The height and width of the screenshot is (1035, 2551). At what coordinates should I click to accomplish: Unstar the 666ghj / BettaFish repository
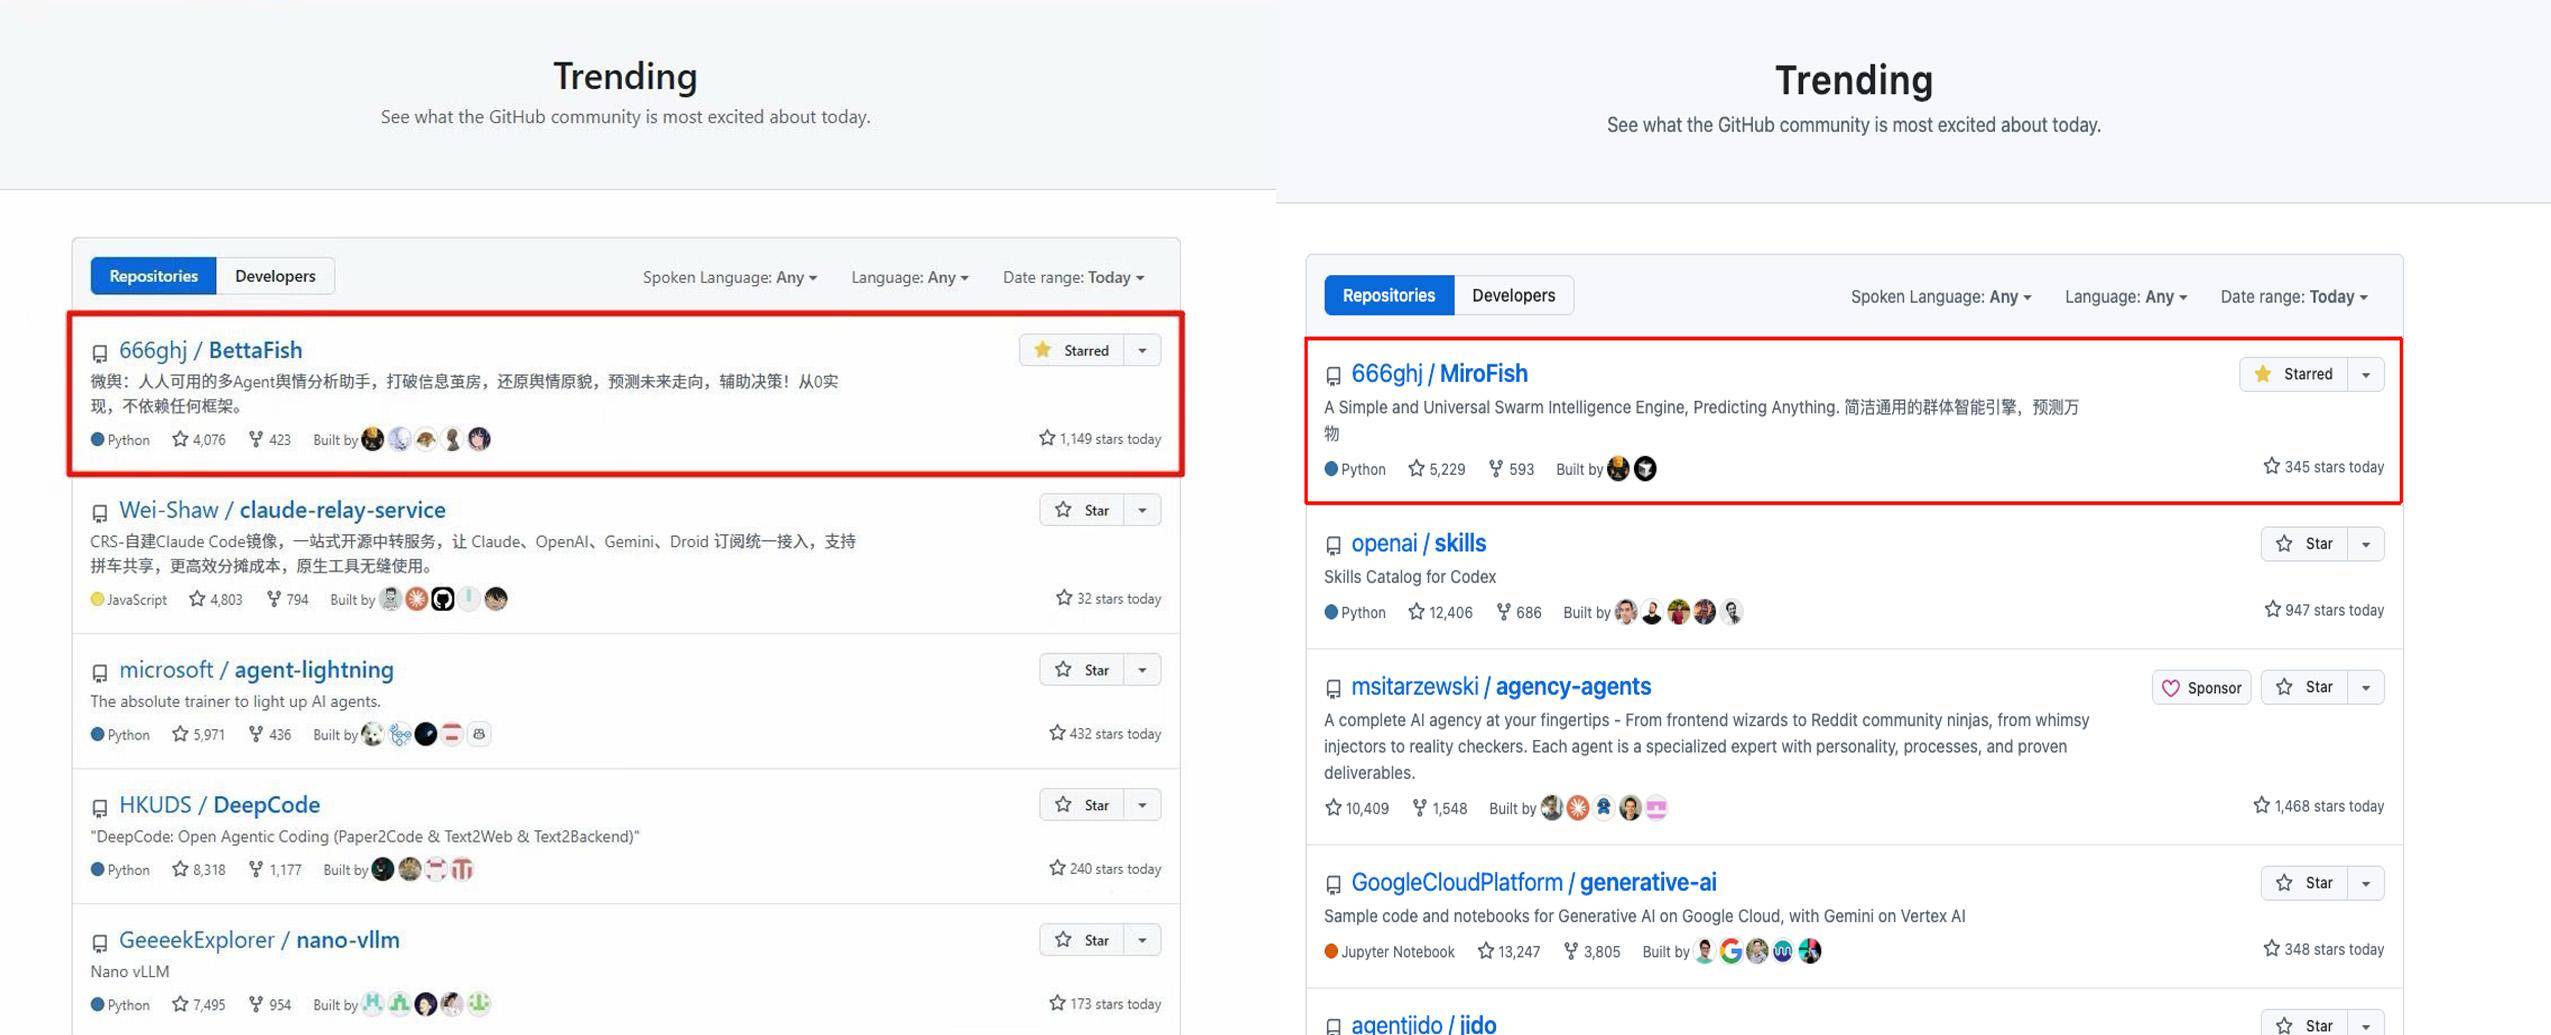[x=1072, y=350]
